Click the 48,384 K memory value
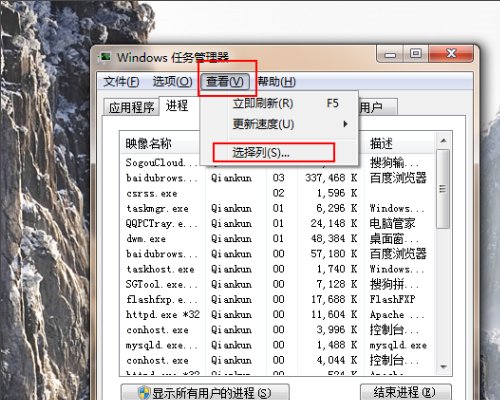Image resolution: width=500 pixels, height=400 pixels. click(x=334, y=239)
